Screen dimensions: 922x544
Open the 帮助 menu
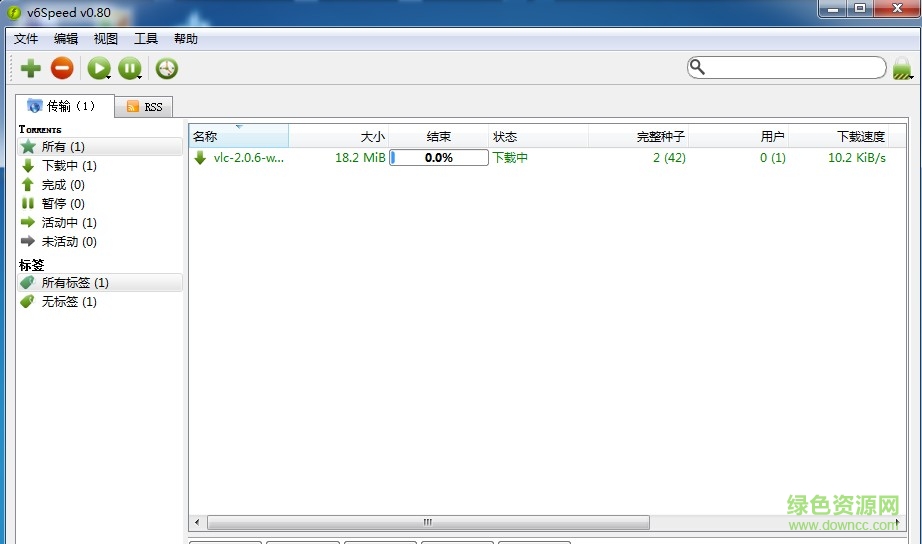pos(186,39)
